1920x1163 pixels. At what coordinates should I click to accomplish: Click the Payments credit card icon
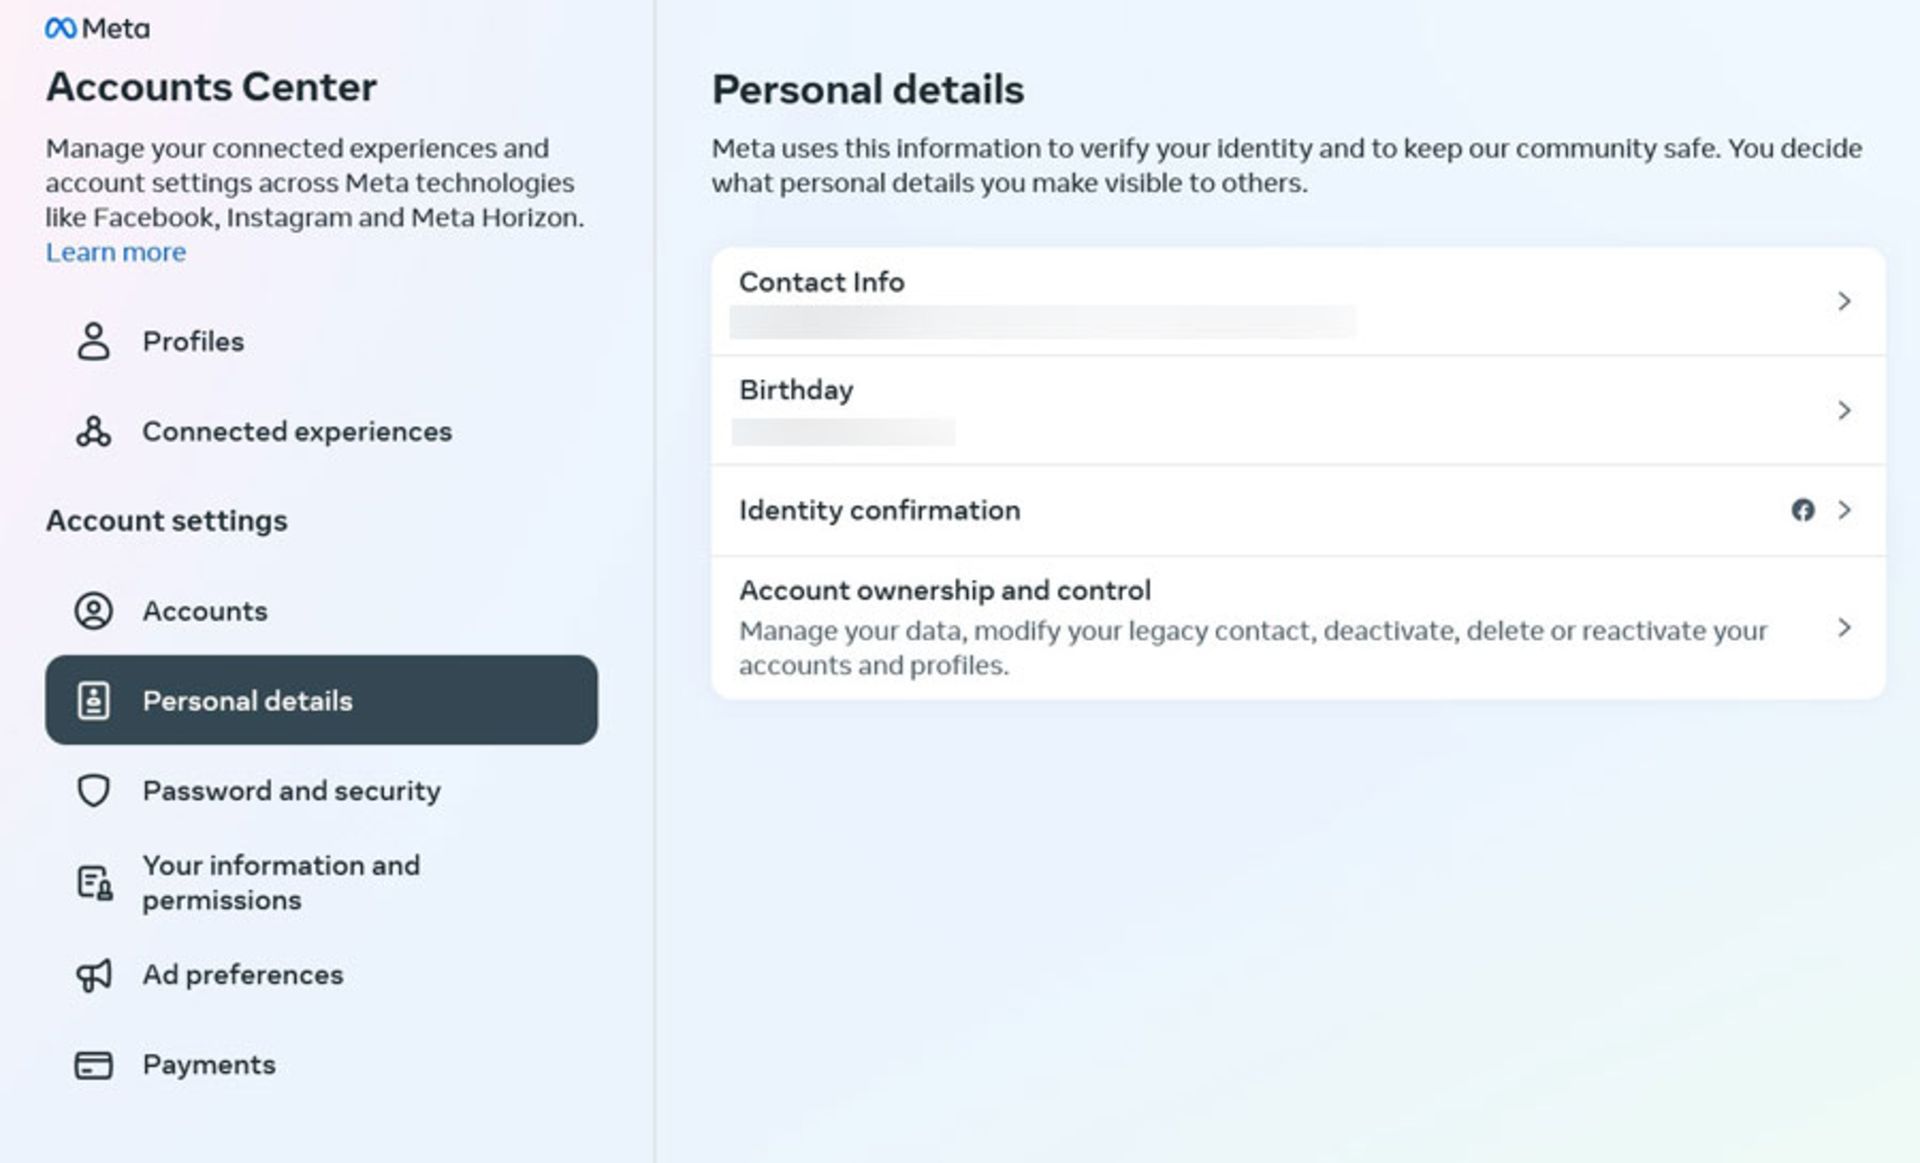(x=94, y=1065)
